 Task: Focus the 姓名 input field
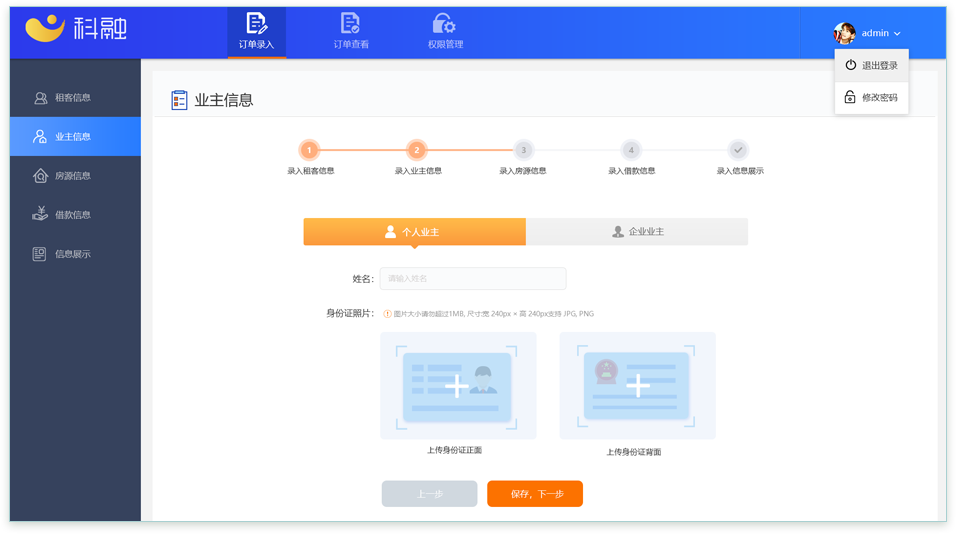coord(472,279)
